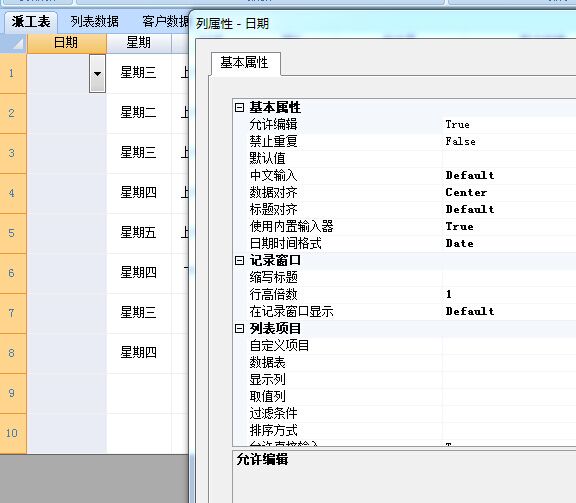Select the 日期时间格式 property row
Viewport: 576px width, 503px height.
tap(411, 243)
